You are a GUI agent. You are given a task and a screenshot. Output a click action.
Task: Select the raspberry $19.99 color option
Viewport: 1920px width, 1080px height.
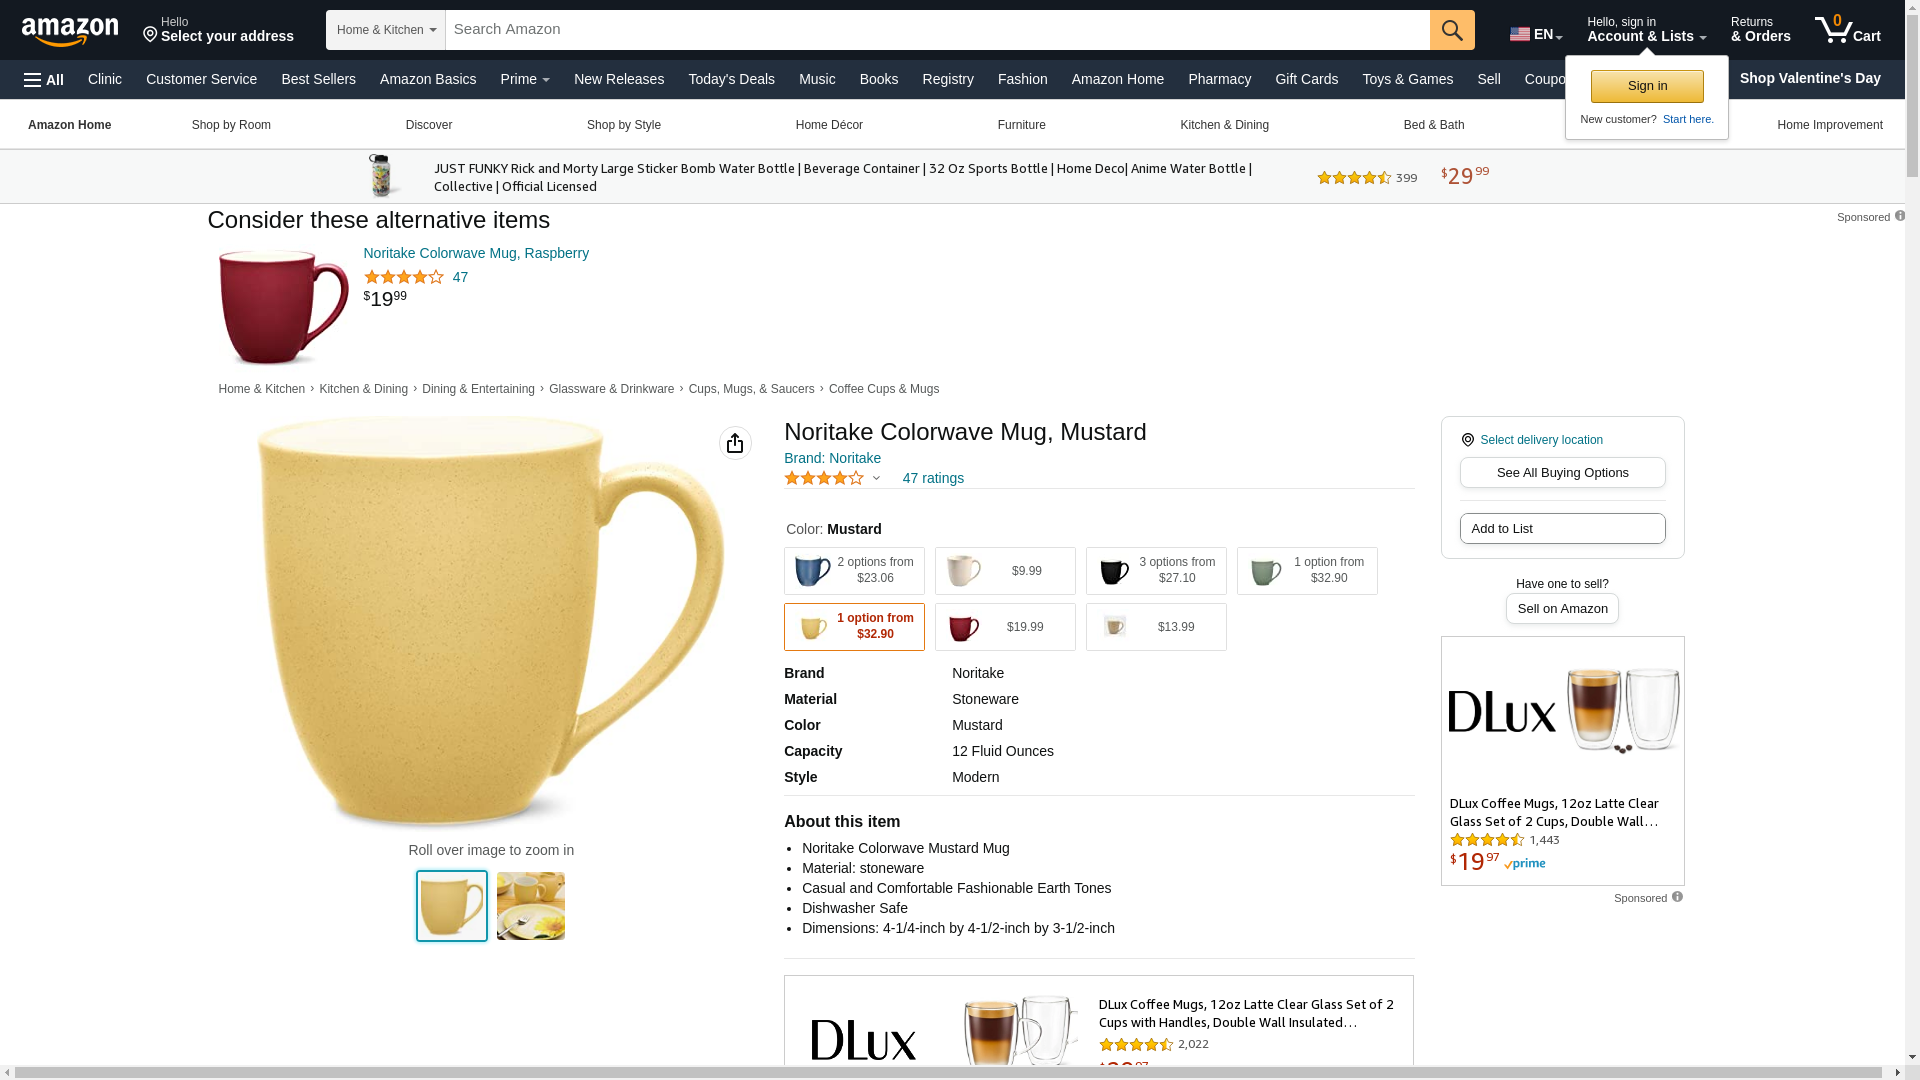click(x=1005, y=627)
